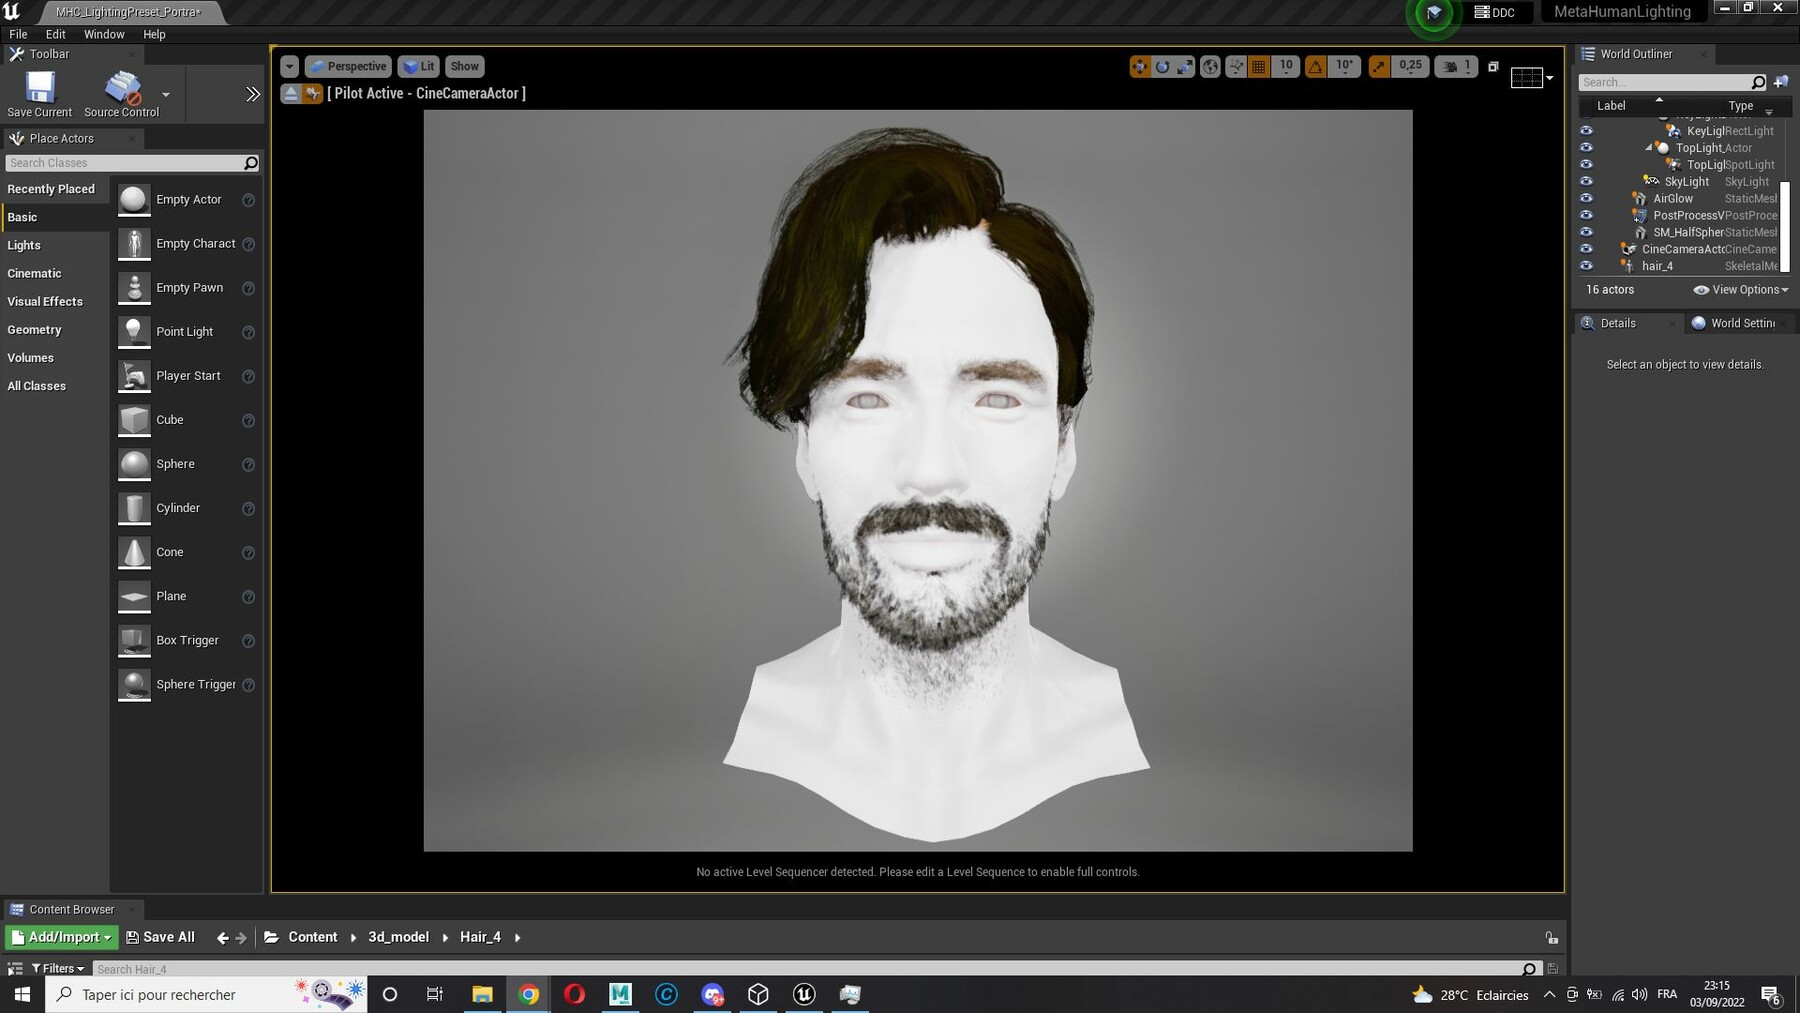This screenshot has height=1013, width=1800.
Task: Click the Content Browser forward arrow
Action: (241, 938)
